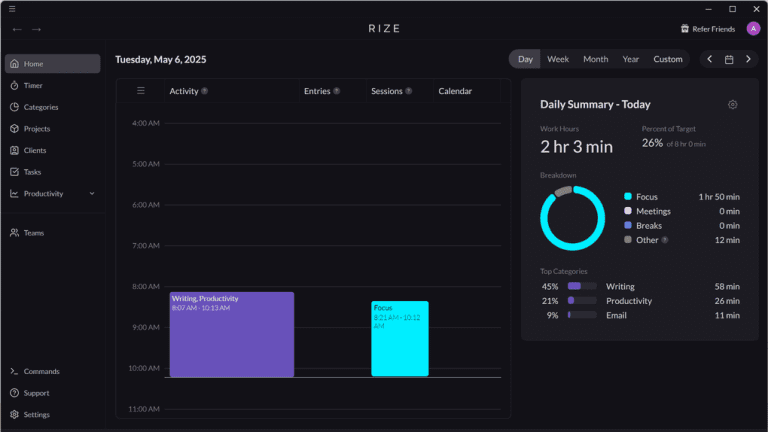Click the 'Tuesday, May 6, 2025' date heading
Viewport: 768px width, 432px height.
(161, 59)
